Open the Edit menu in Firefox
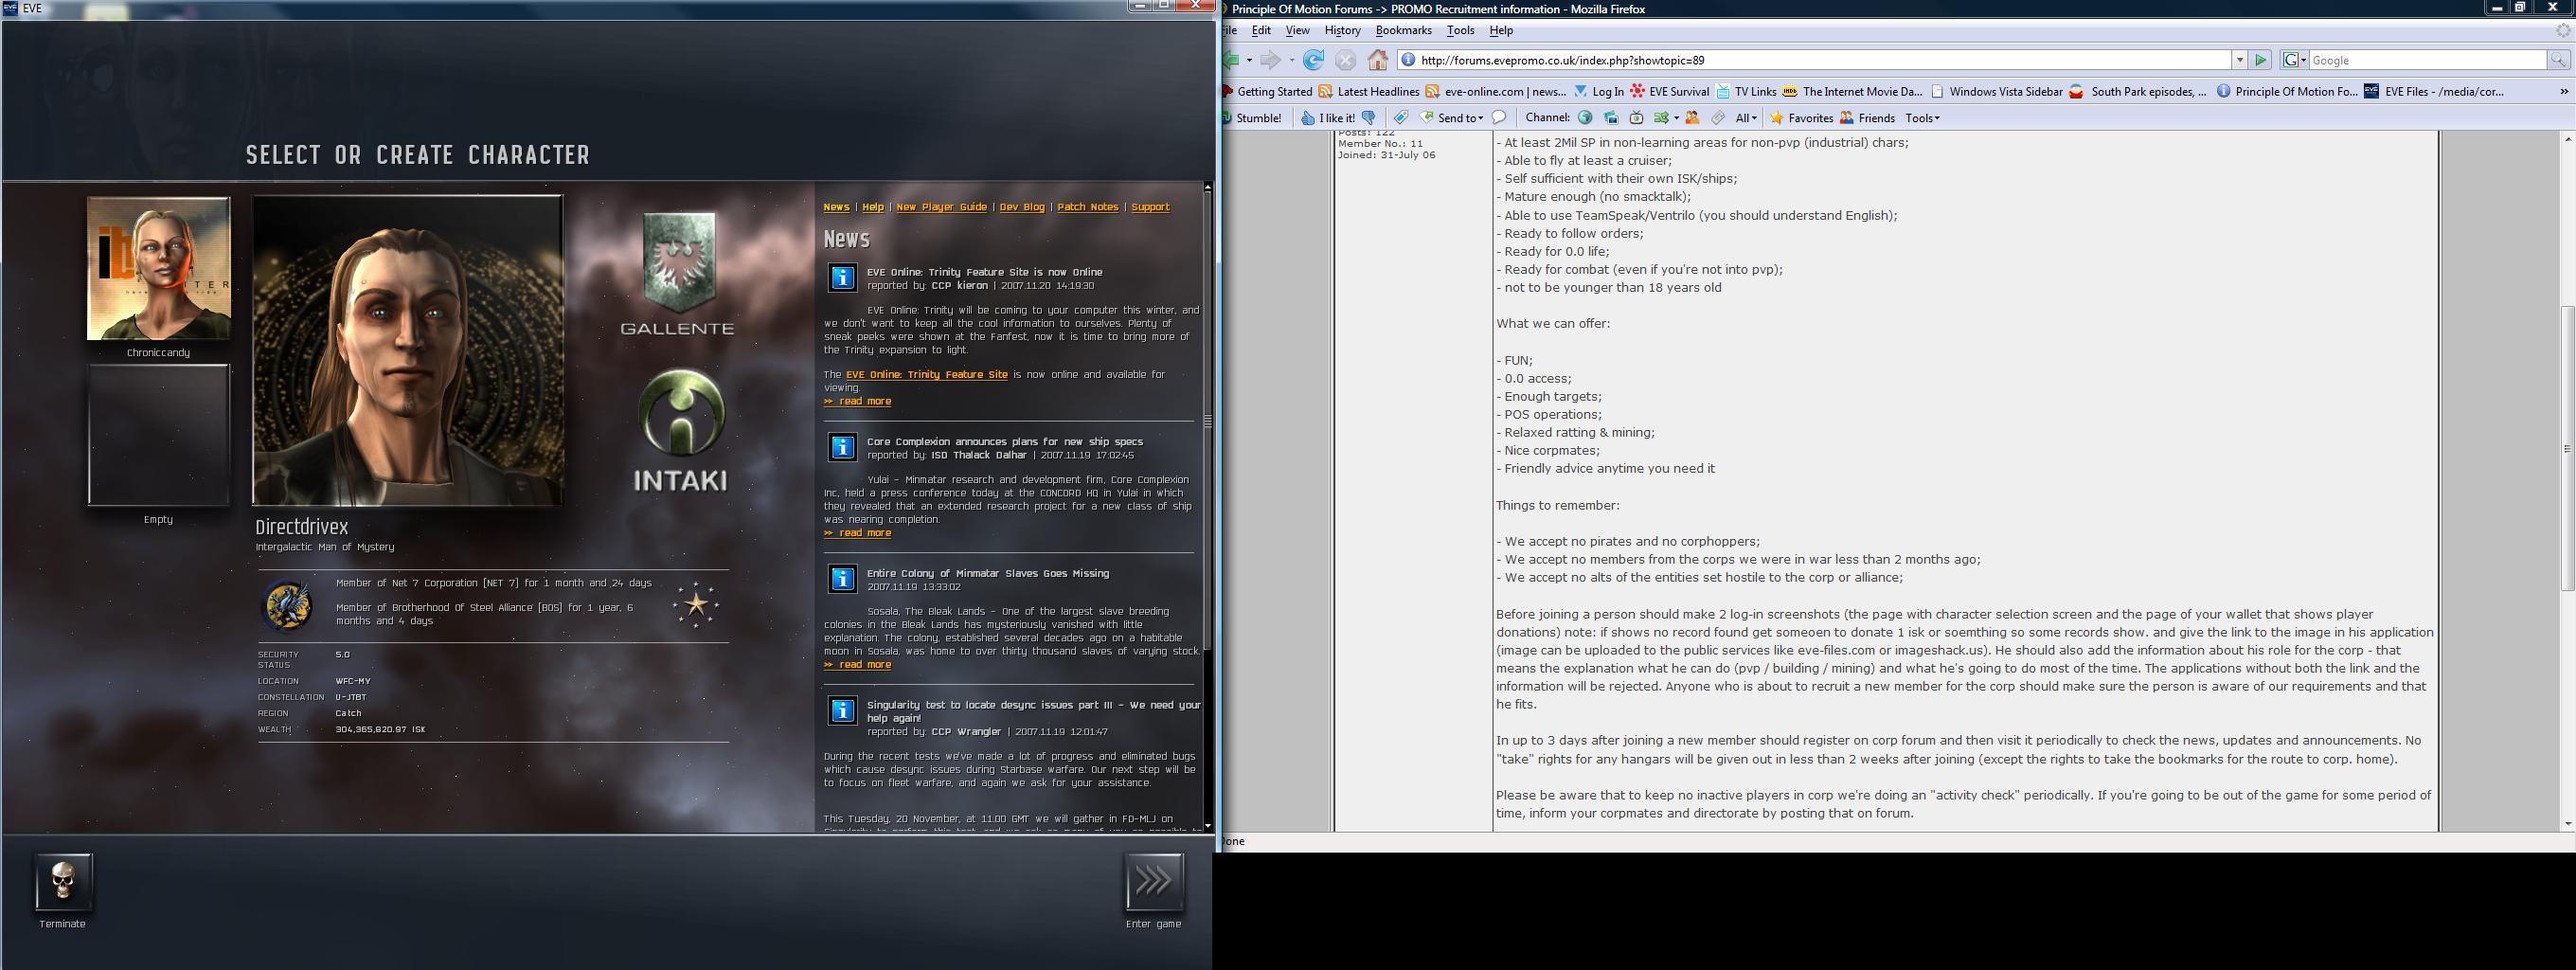Screen dimensions: 2576x970 1262,30
